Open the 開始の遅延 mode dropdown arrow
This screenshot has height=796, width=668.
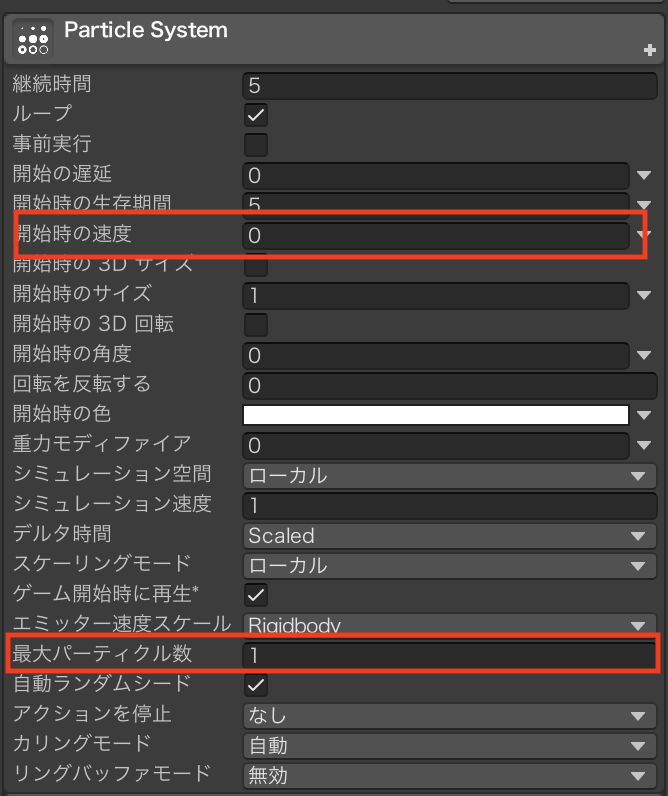click(x=644, y=175)
